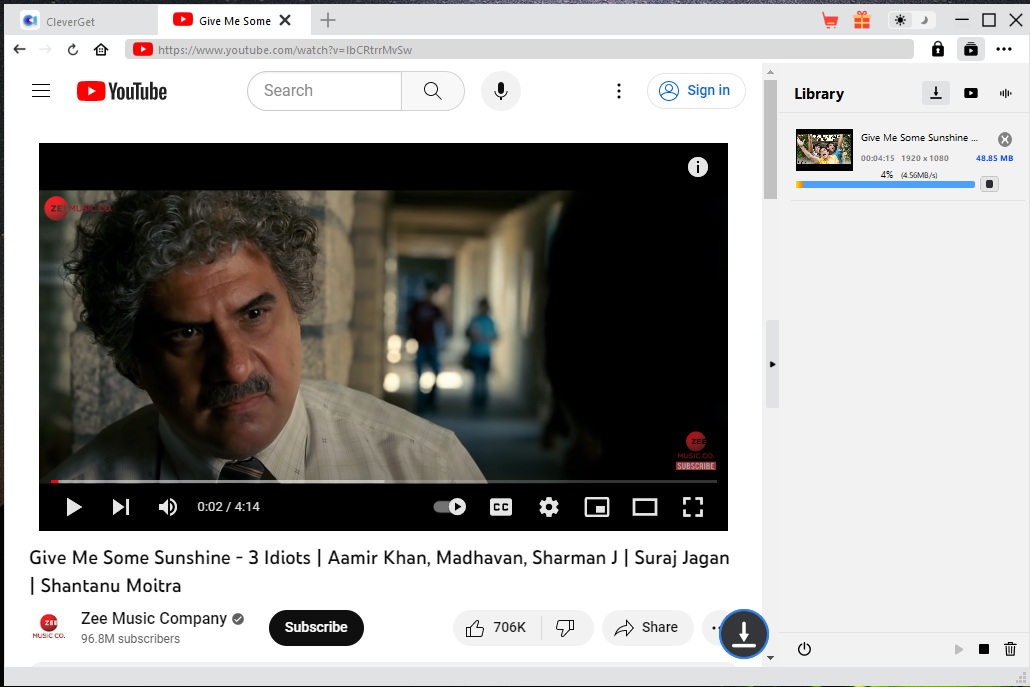Image resolution: width=1030 pixels, height=687 pixels.
Task: Click the video playback progress bar
Action: click(383, 481)
